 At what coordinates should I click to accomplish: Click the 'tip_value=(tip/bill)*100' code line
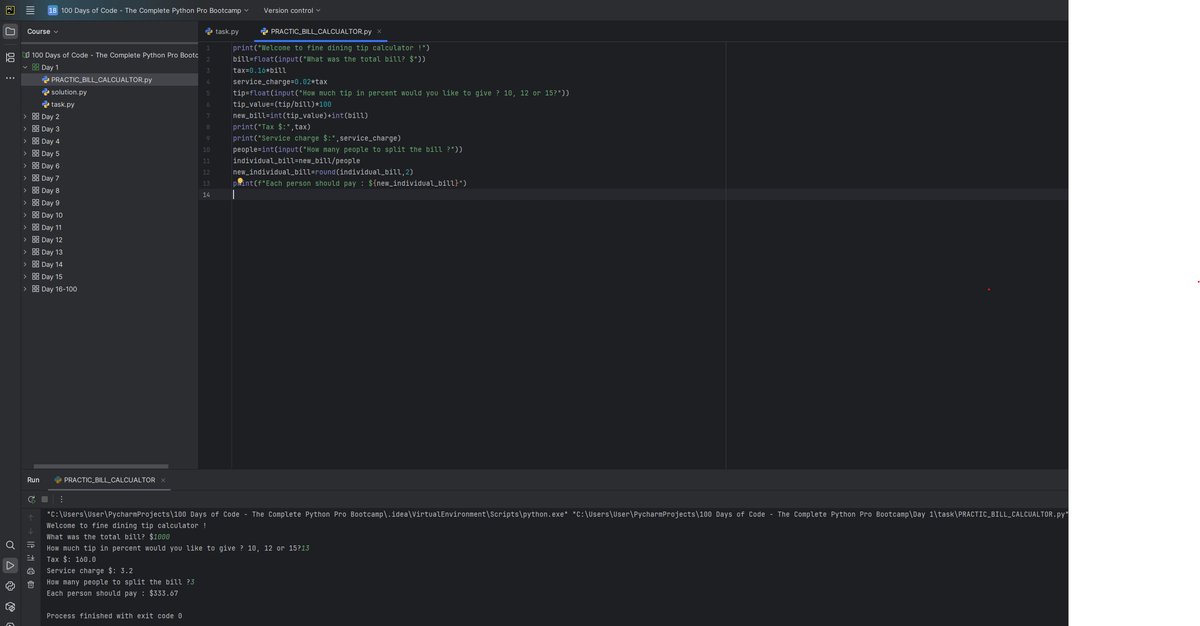point(282,104)
